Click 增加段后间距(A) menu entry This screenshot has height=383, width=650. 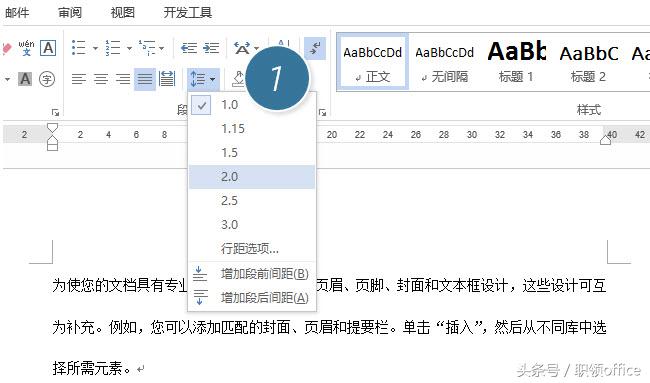tap(252, 298)
